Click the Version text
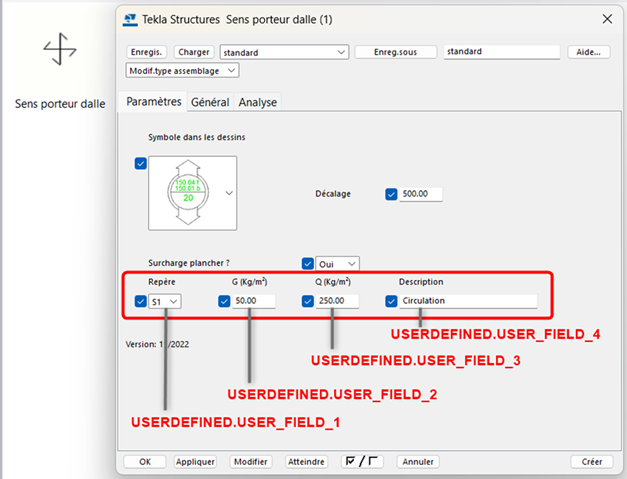The image size is (627, 479). 157,344
